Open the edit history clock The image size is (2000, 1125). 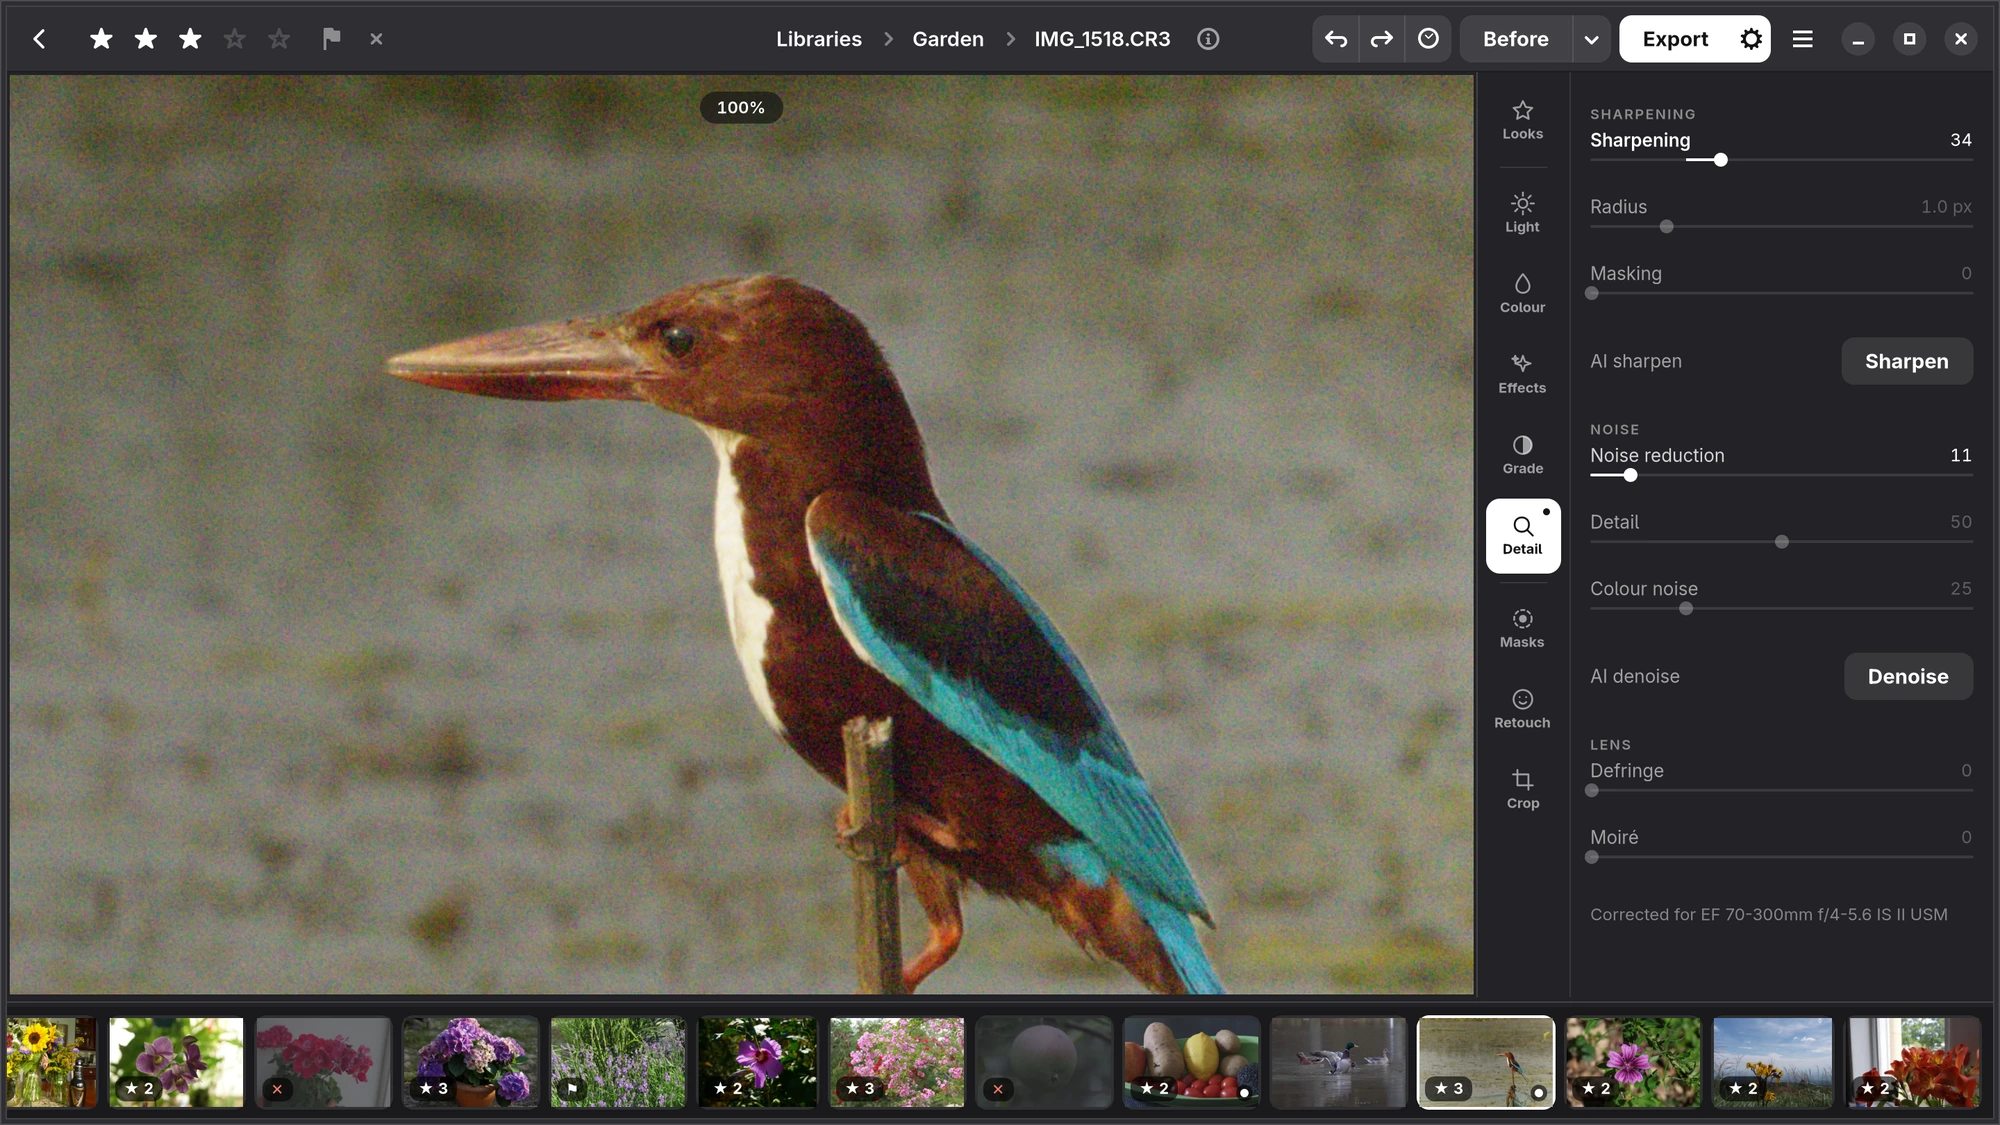[x=1428, y=39]
